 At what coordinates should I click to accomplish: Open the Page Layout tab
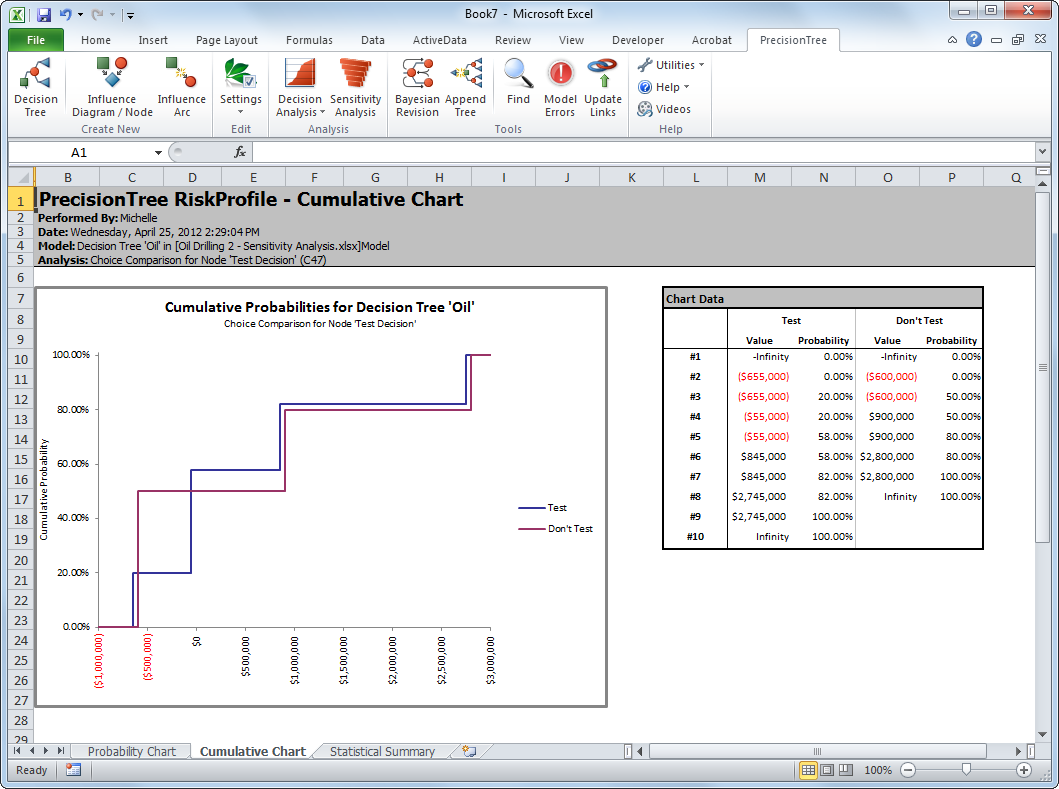[x=227, y=40]
